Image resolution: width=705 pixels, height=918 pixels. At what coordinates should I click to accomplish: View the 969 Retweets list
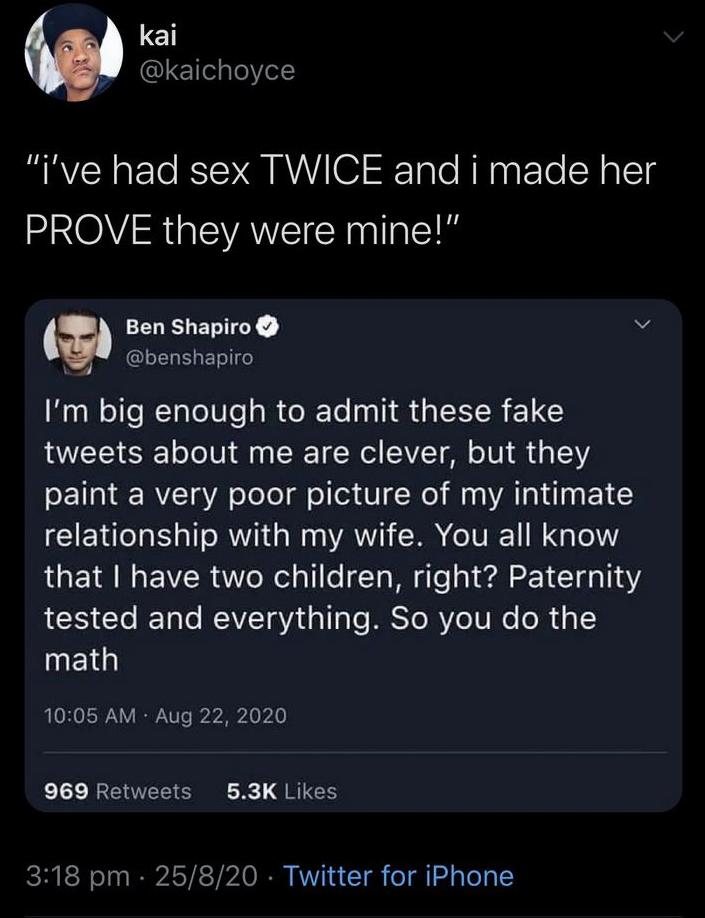pos(119,791)
